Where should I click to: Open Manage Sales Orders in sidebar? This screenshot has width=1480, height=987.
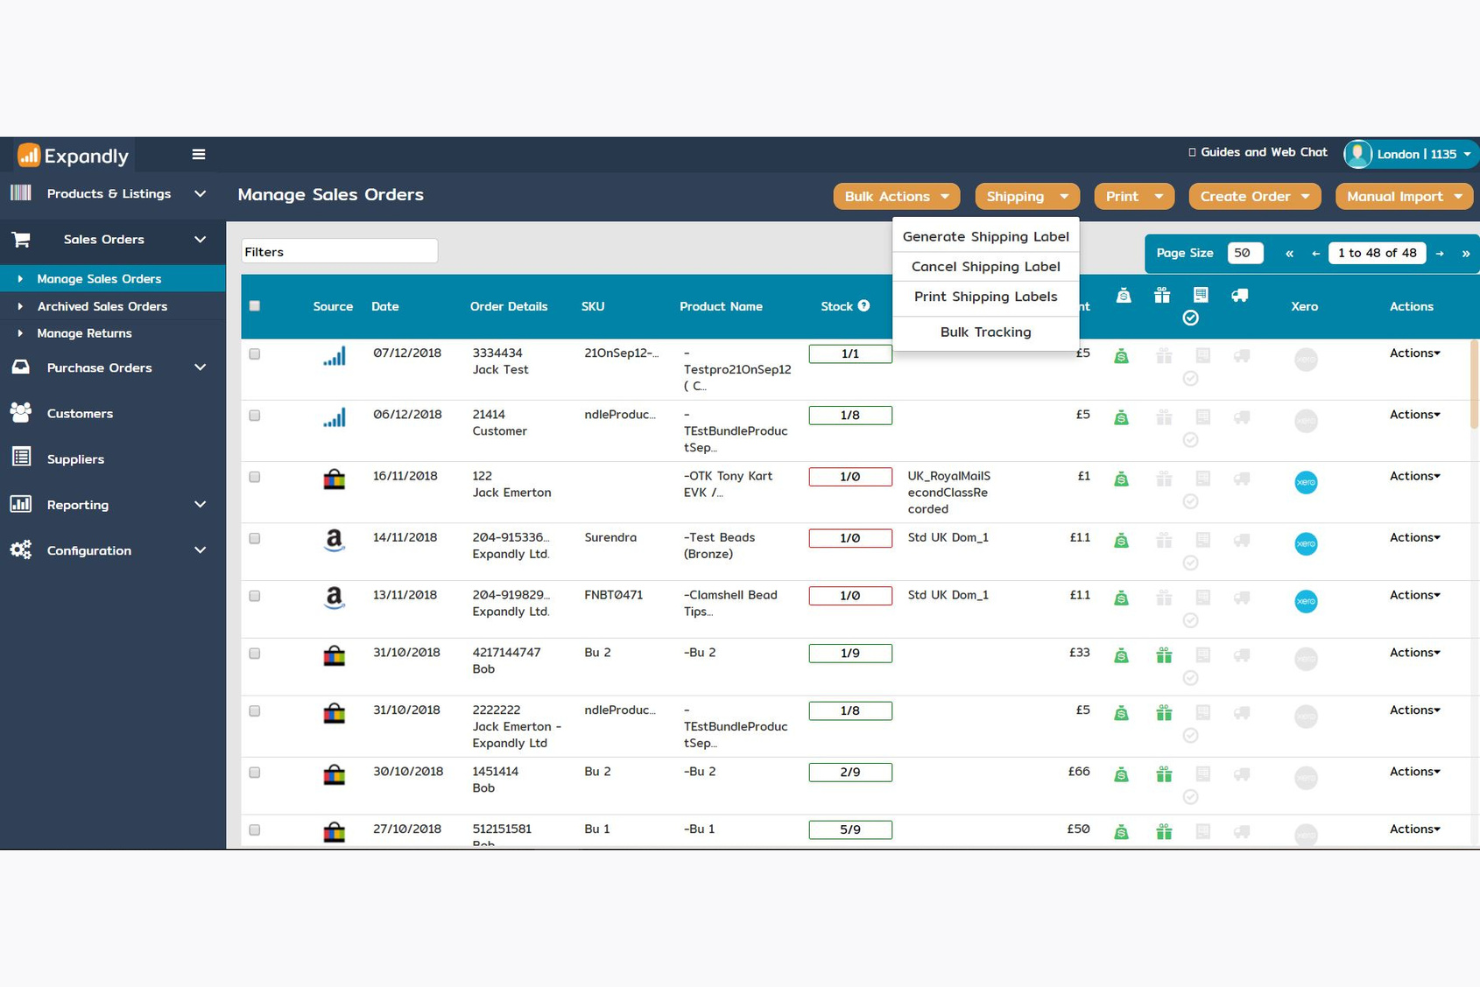113,278
